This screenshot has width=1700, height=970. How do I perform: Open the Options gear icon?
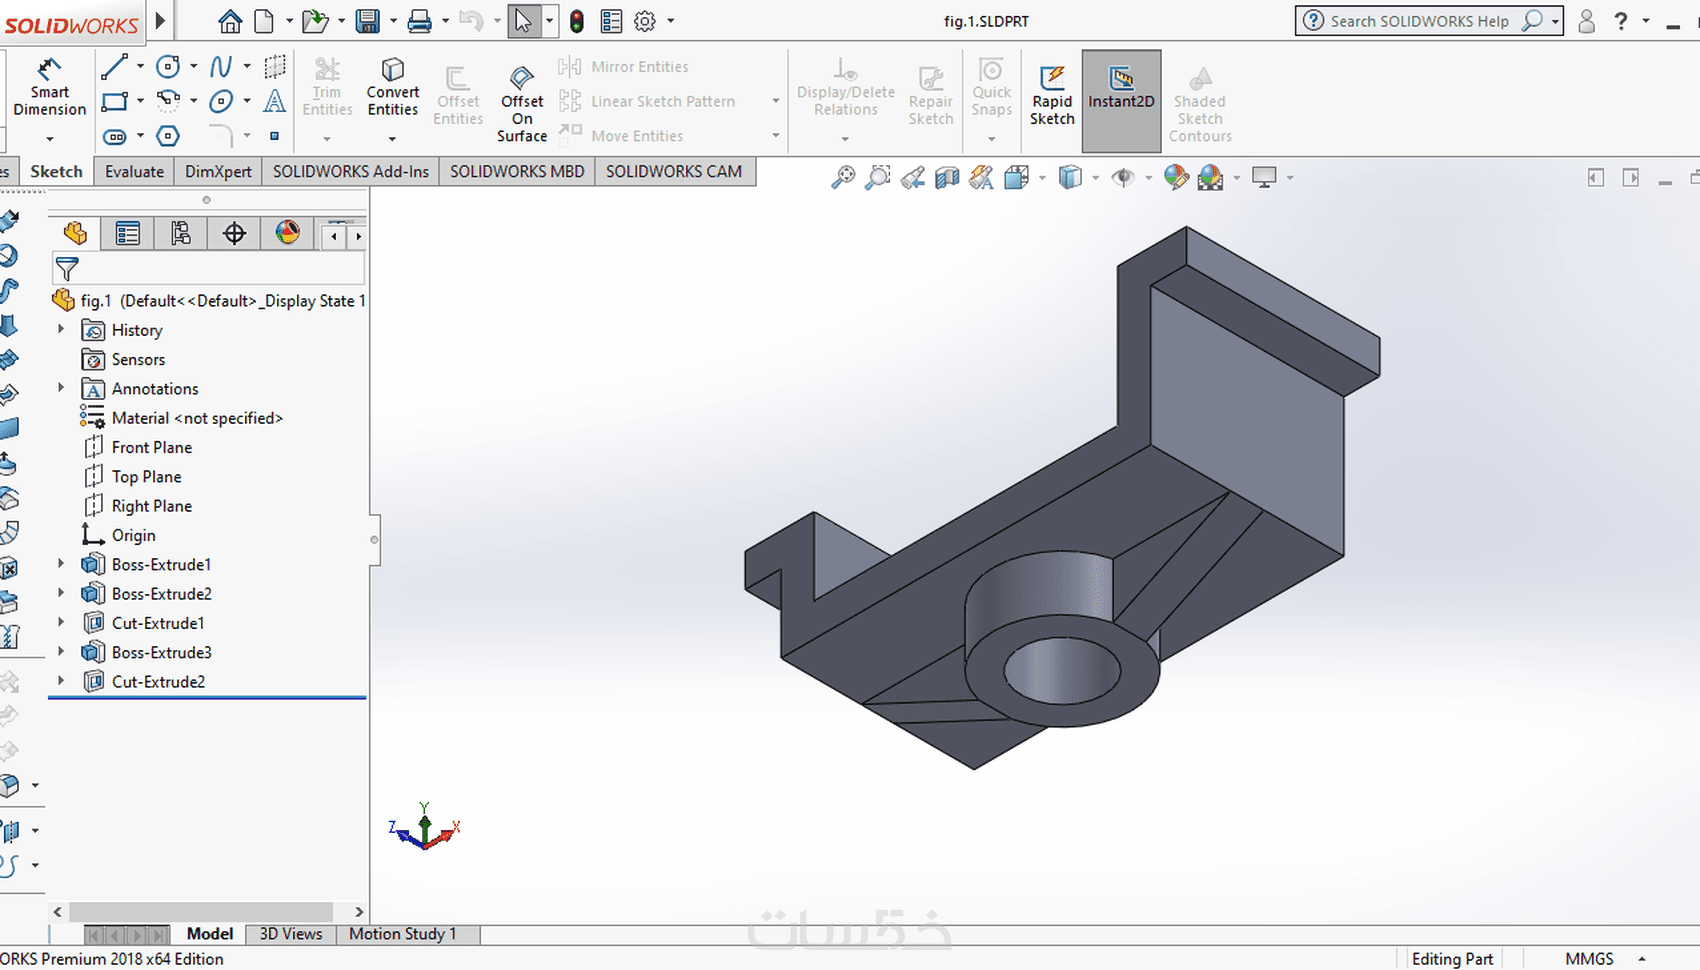pyautogui.click(x=645, y=21)
